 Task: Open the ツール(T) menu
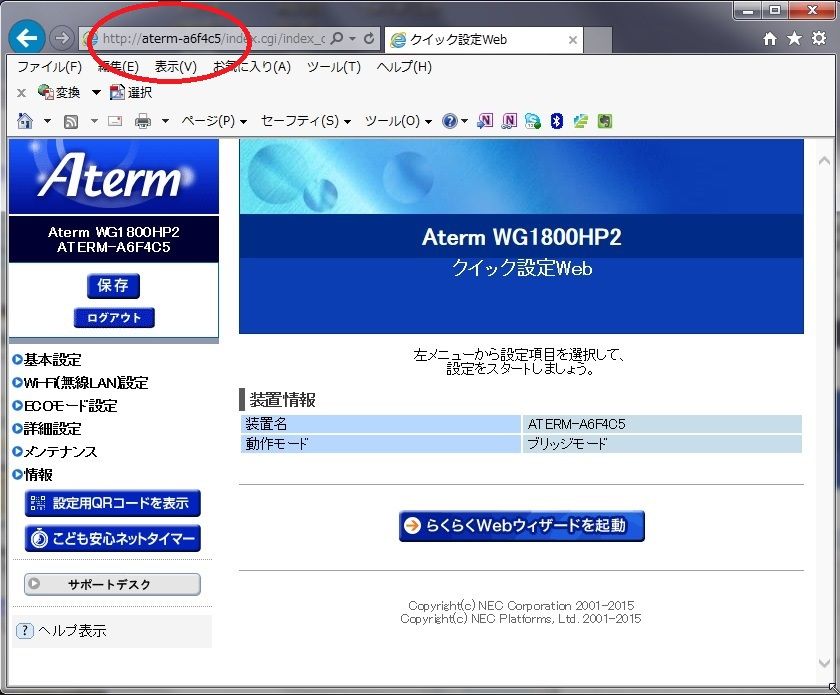334,66
